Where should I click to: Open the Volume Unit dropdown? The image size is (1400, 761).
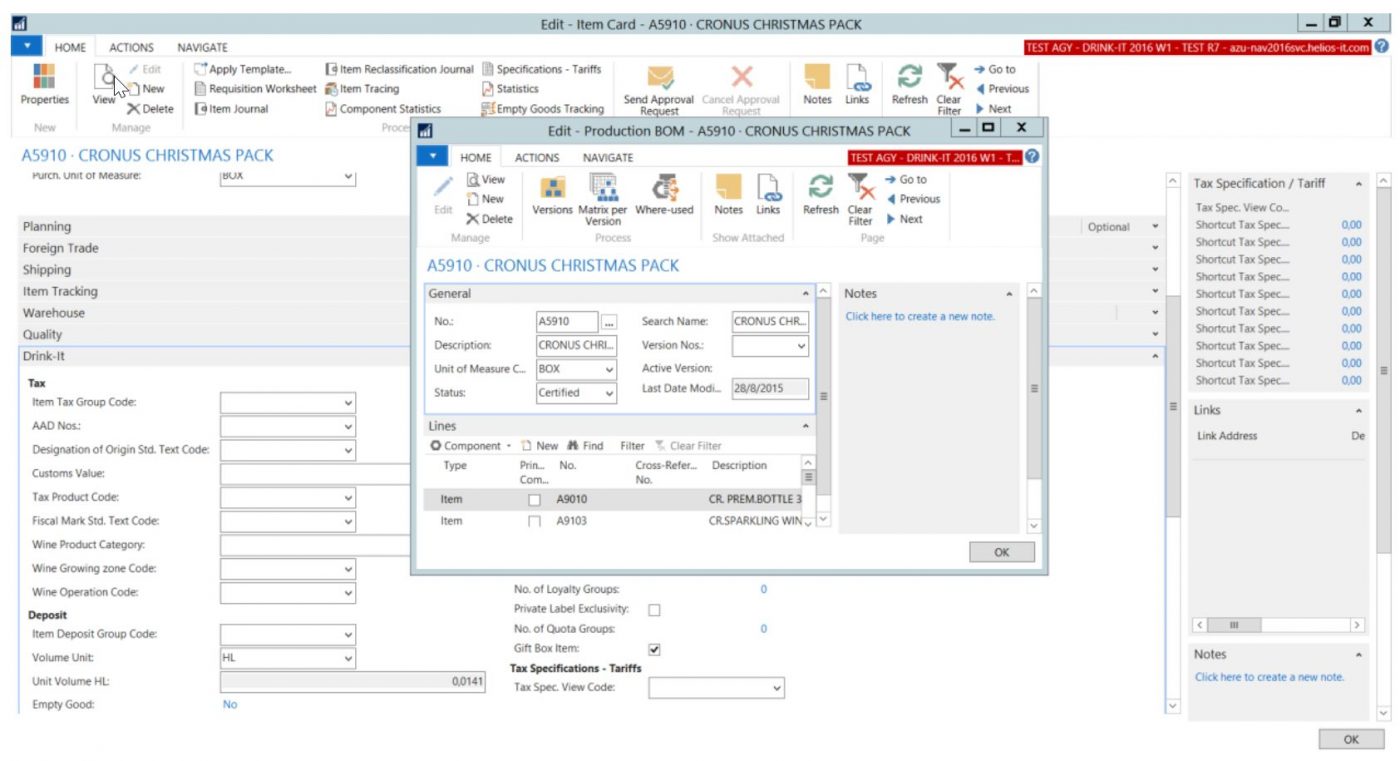click(x=348, y=659)
